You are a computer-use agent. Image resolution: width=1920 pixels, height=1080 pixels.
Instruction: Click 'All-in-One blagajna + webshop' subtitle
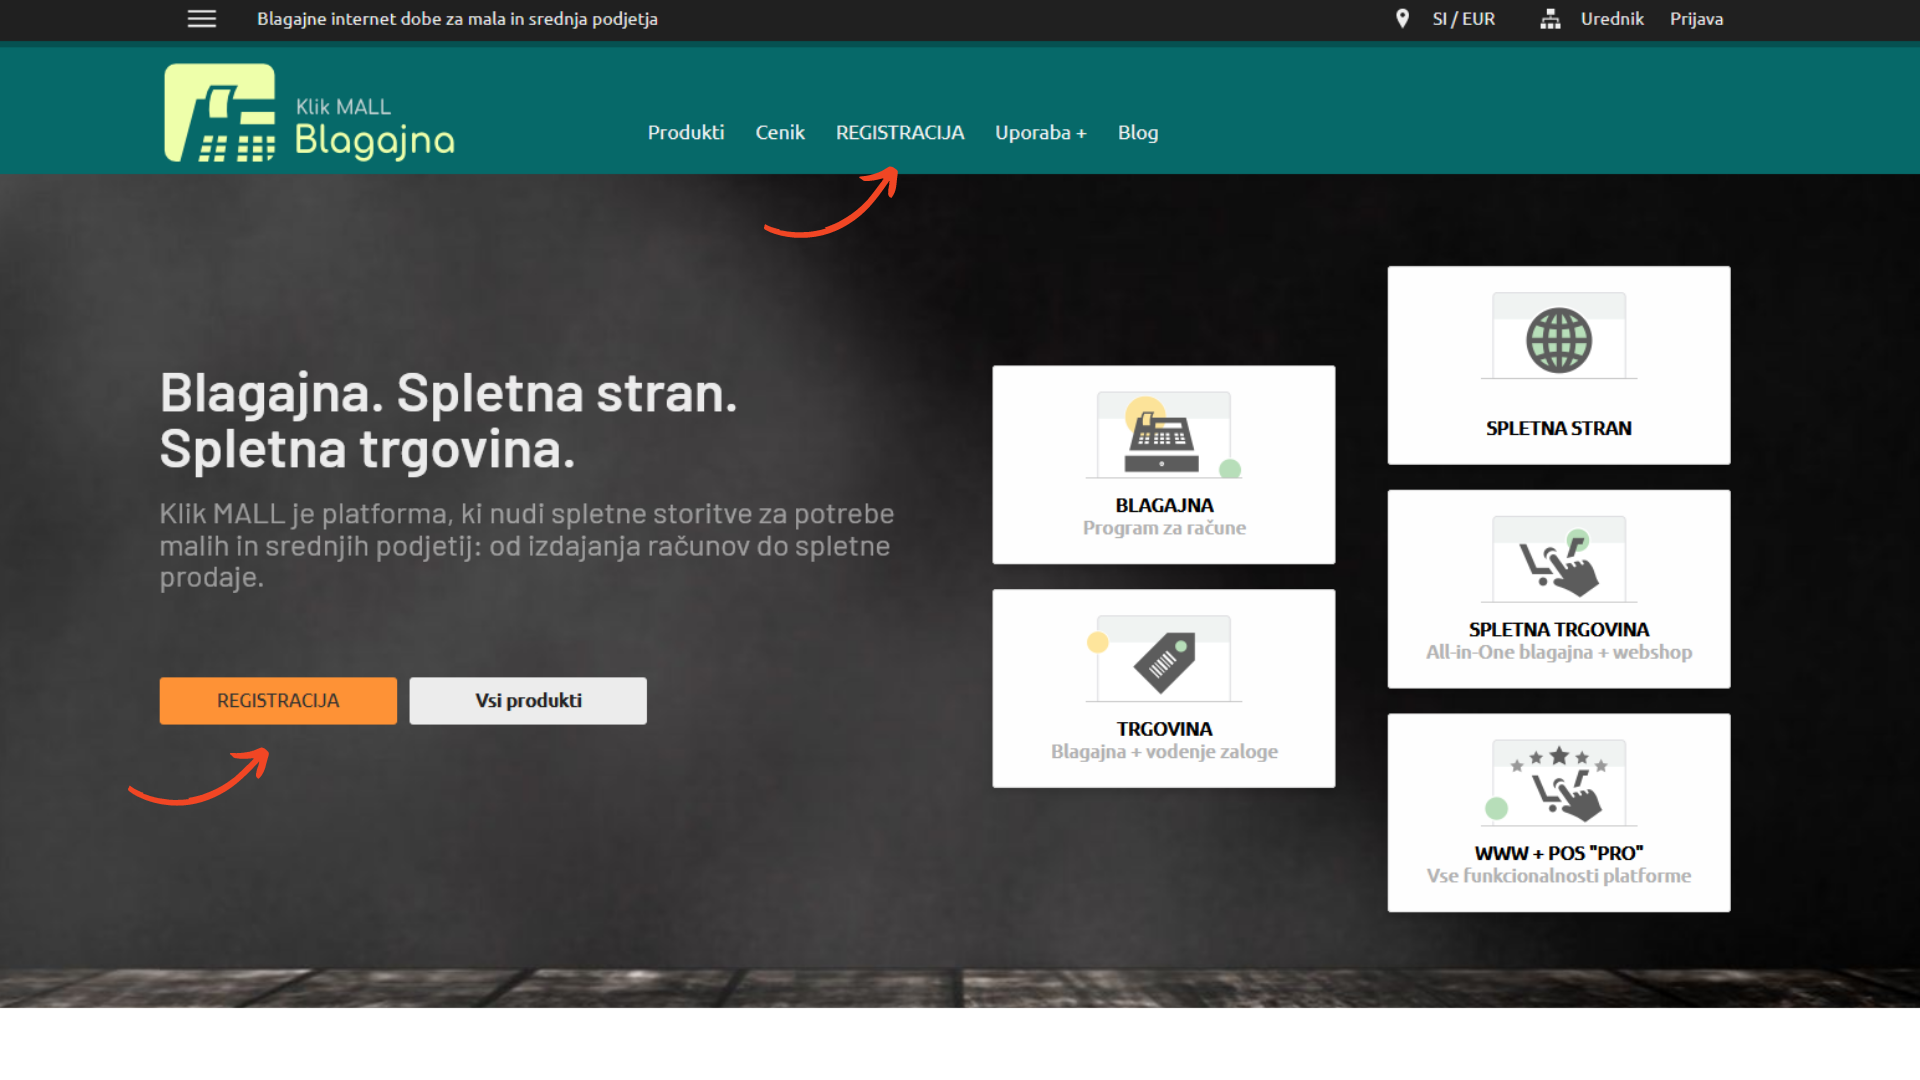click(x=1558, y=652)
